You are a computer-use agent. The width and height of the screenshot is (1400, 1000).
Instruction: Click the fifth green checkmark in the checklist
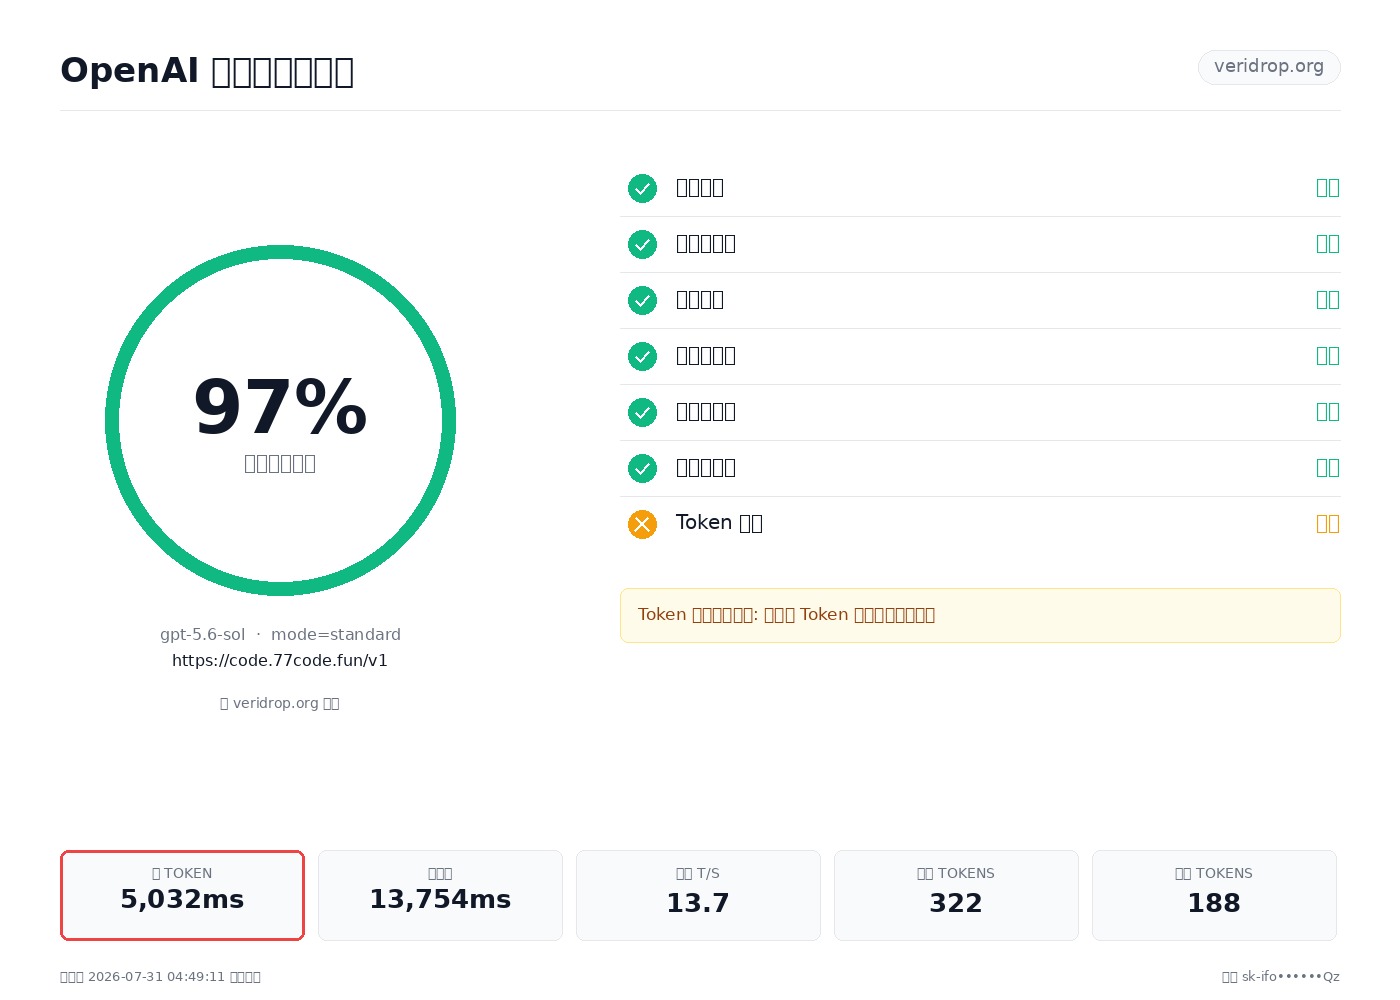[x=642, y=412]
